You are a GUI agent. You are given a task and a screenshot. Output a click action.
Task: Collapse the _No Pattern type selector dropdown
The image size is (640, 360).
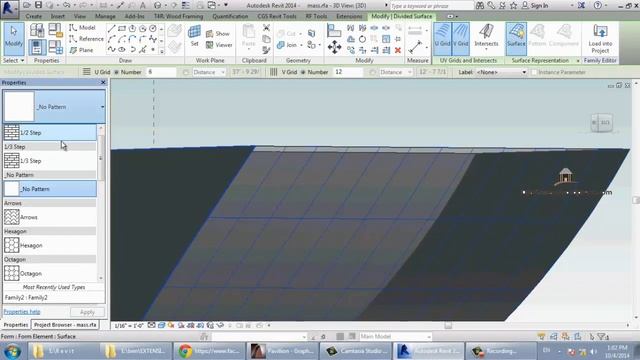tap(102, 107)
